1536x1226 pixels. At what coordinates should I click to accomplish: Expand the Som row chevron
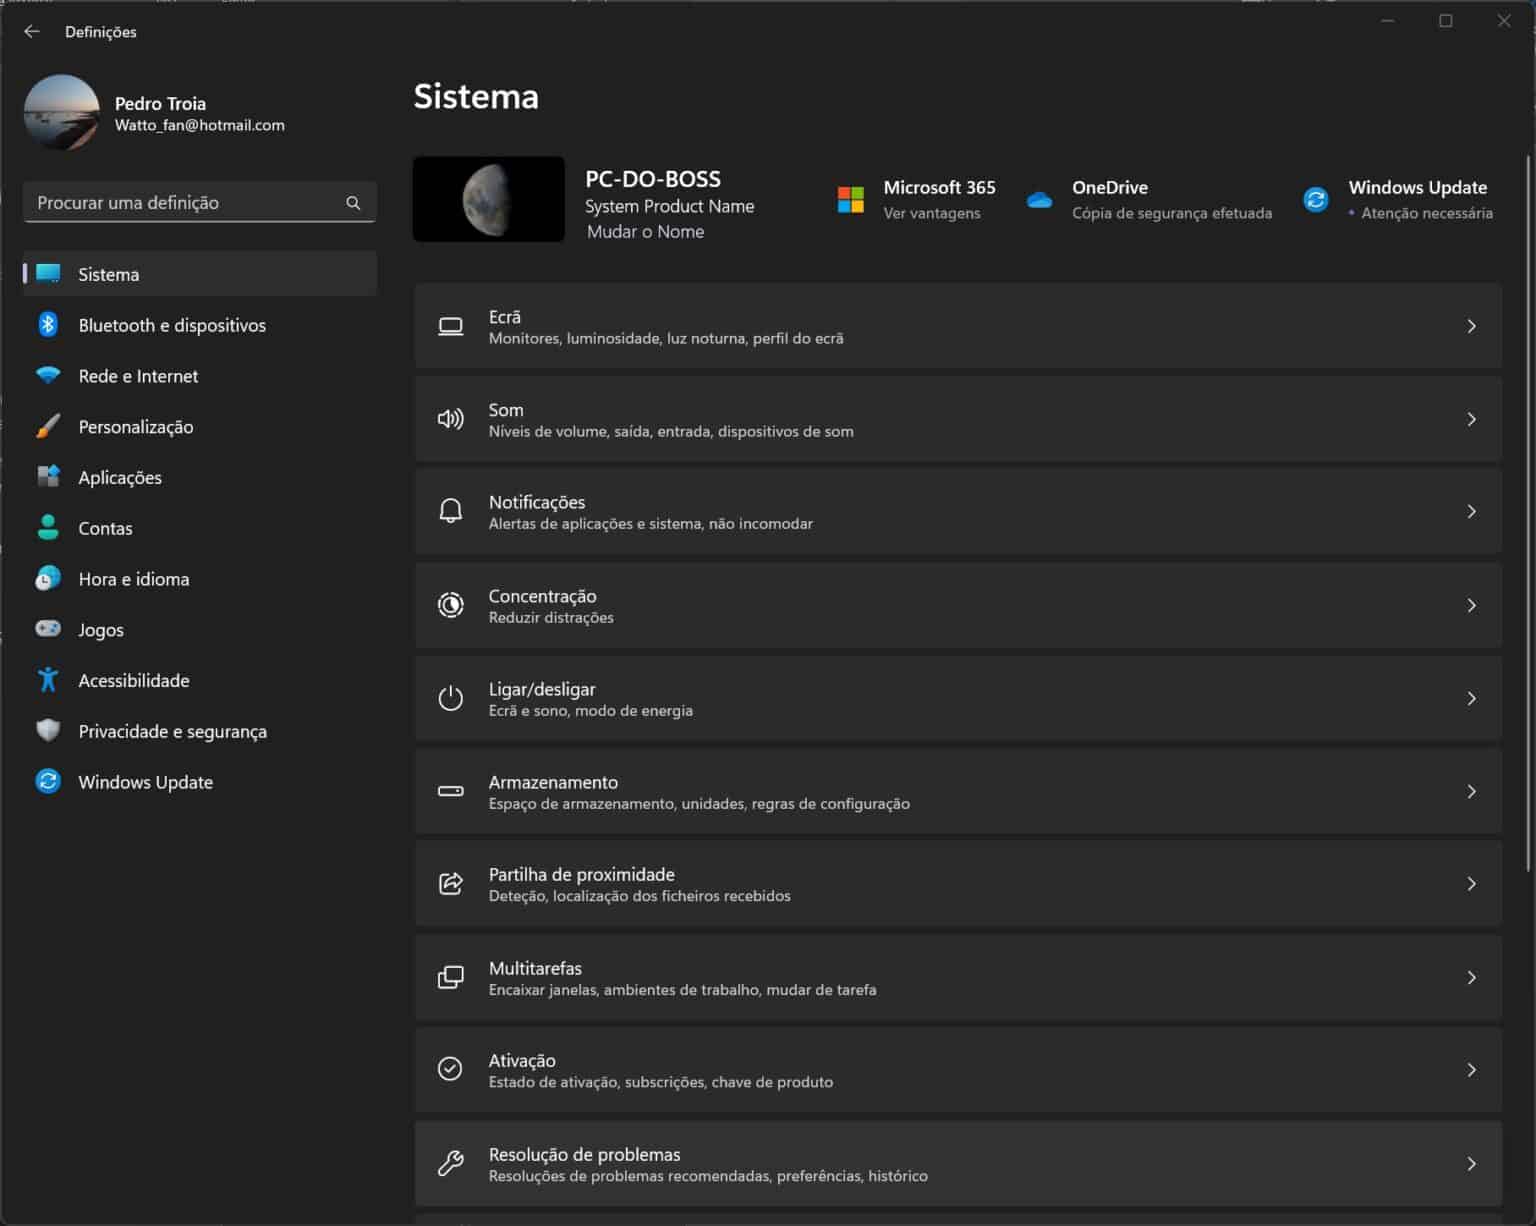pos(1471,419)
